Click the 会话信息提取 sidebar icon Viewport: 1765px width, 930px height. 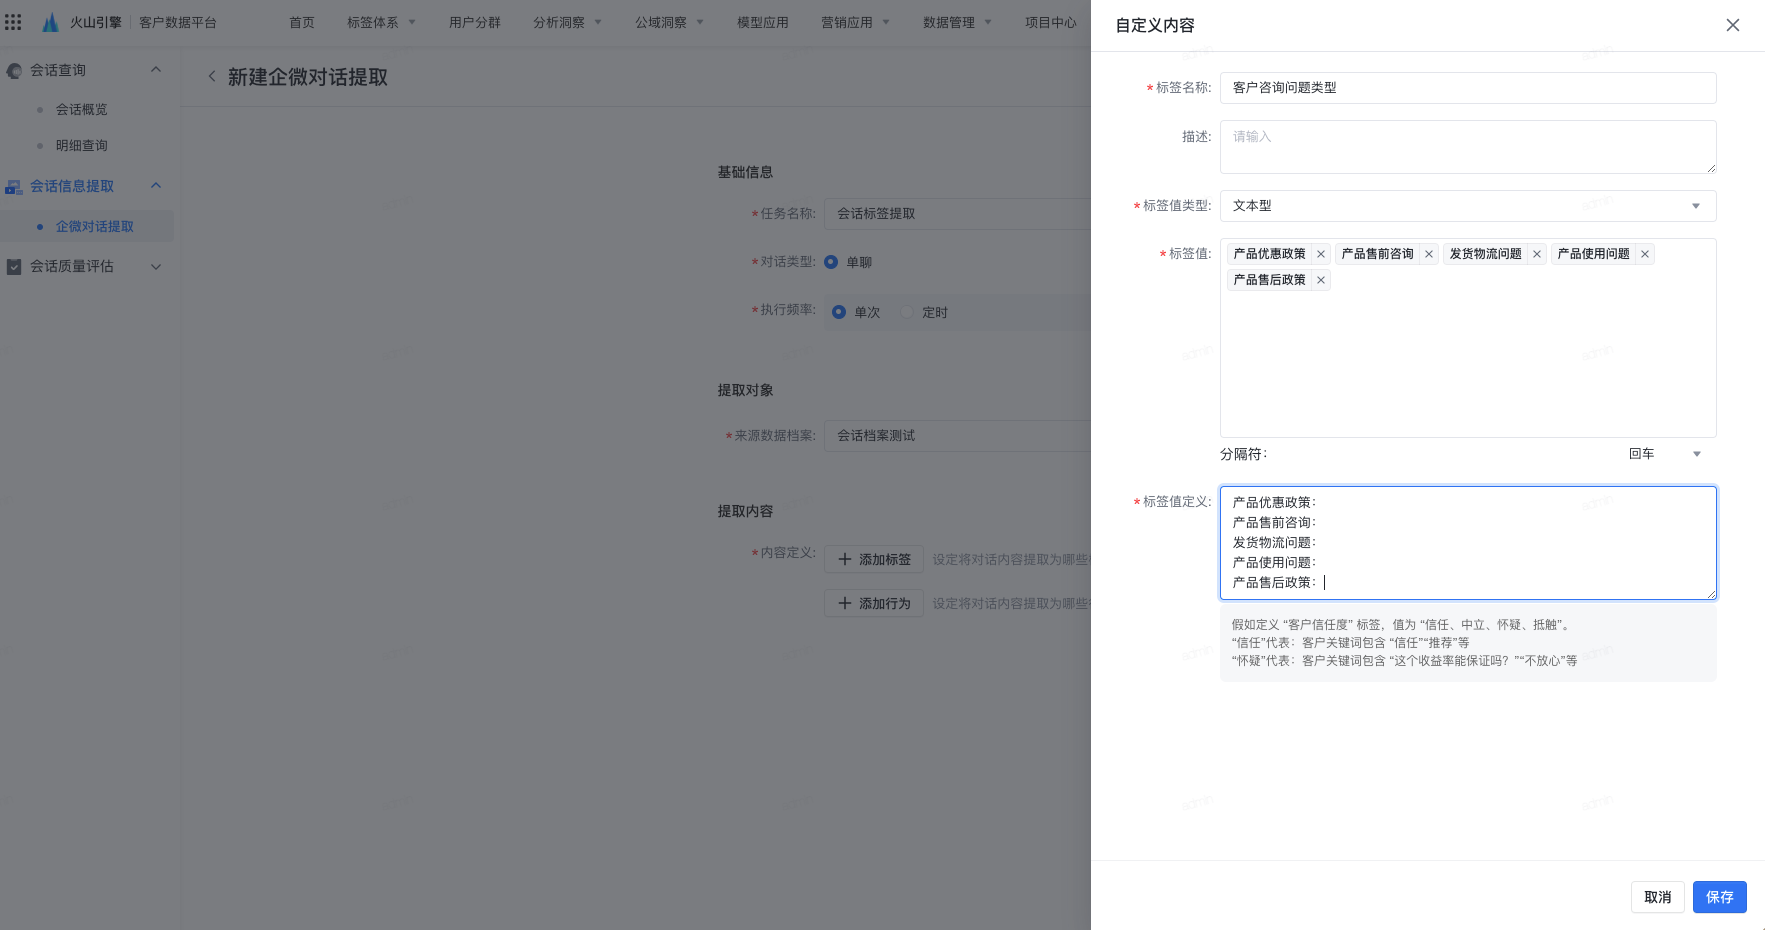tap(14, 187)
